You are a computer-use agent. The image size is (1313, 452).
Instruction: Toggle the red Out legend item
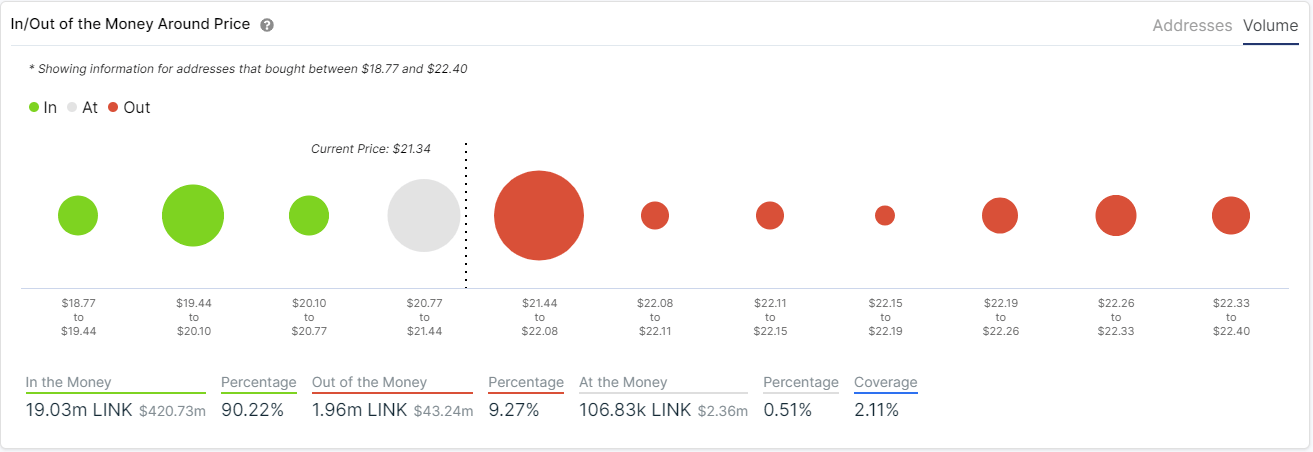point(129,107)
